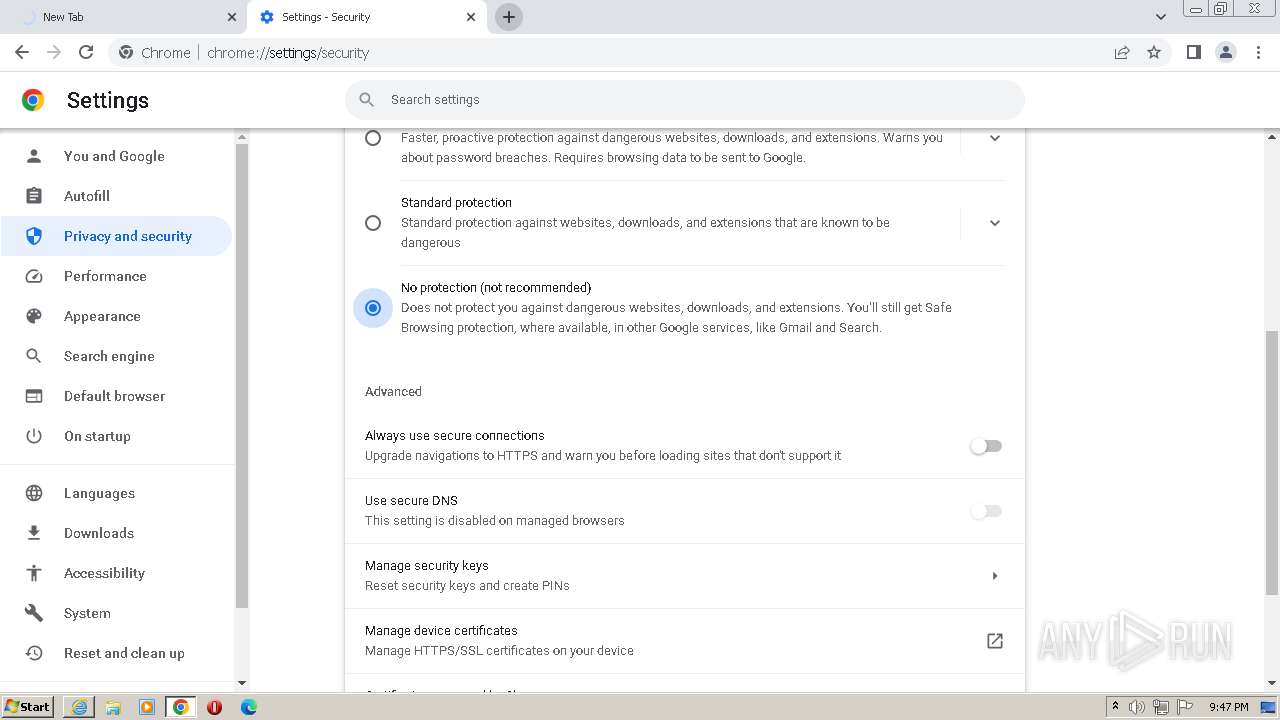
Task: Click the You and Google person icon
Action: [x=34, y=156]
